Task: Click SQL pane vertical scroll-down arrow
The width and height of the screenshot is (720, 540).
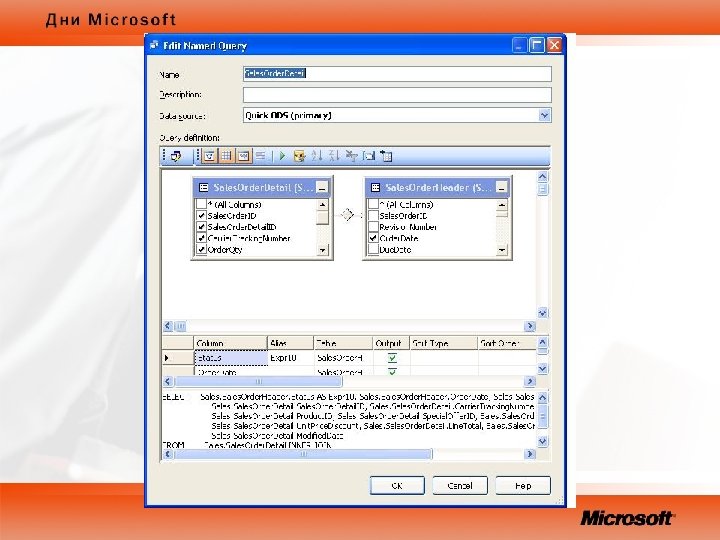Action: pyautogui.click(x=542, y=441)
